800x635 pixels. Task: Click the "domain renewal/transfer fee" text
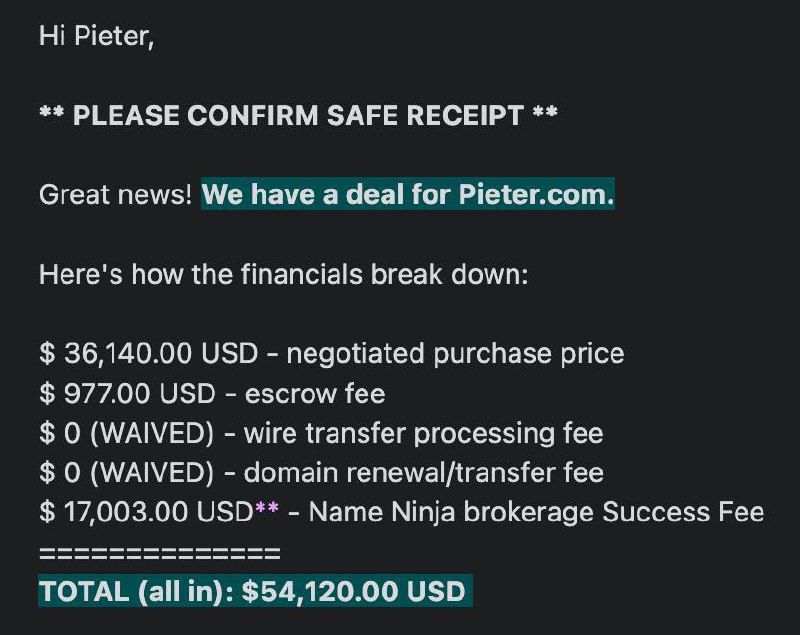[424, 472]
